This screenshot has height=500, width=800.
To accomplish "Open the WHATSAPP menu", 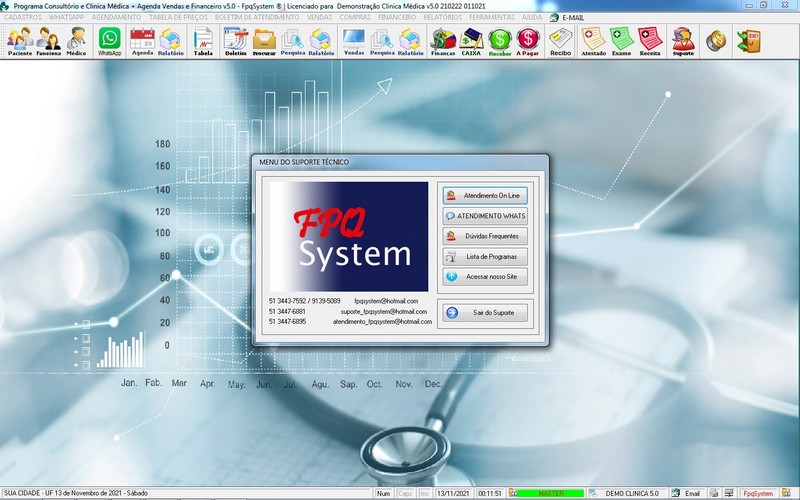I will coord(66,17).
